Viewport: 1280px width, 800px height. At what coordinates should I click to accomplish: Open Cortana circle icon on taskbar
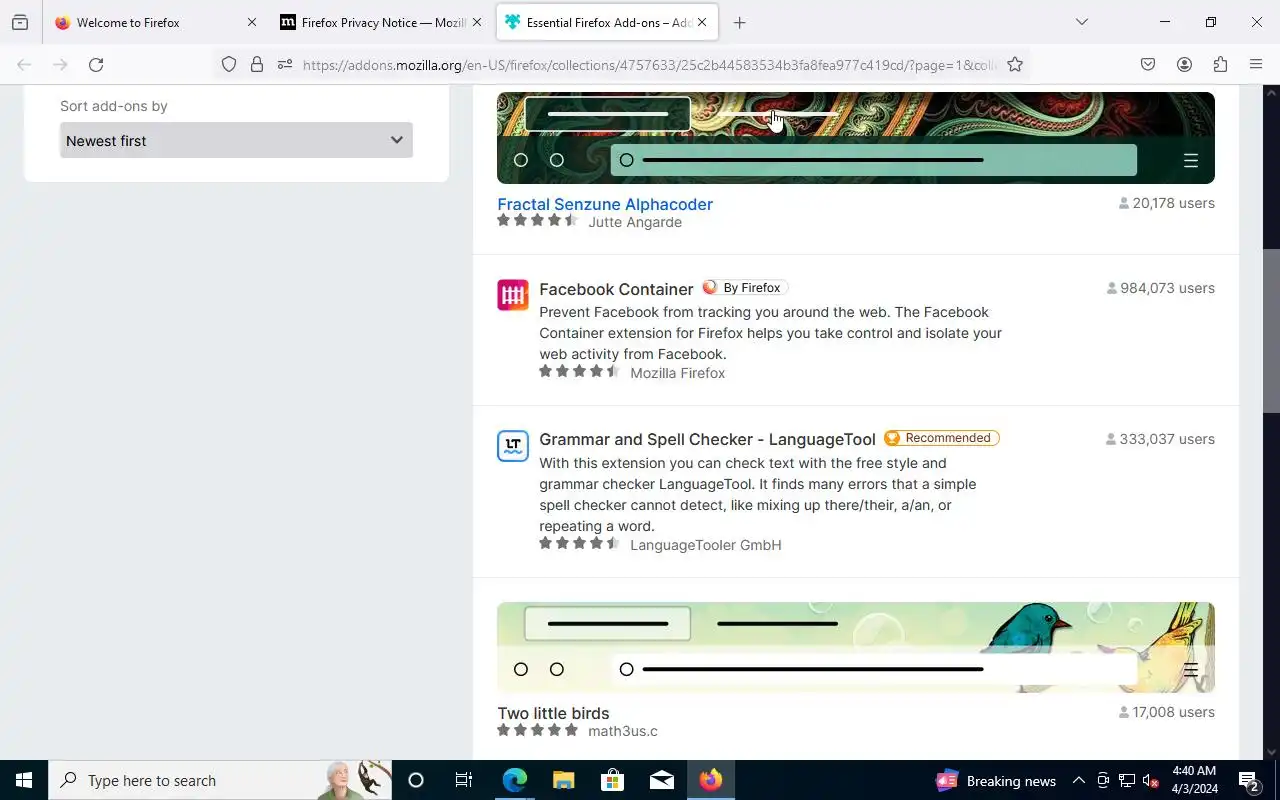[x=416, y=780]
